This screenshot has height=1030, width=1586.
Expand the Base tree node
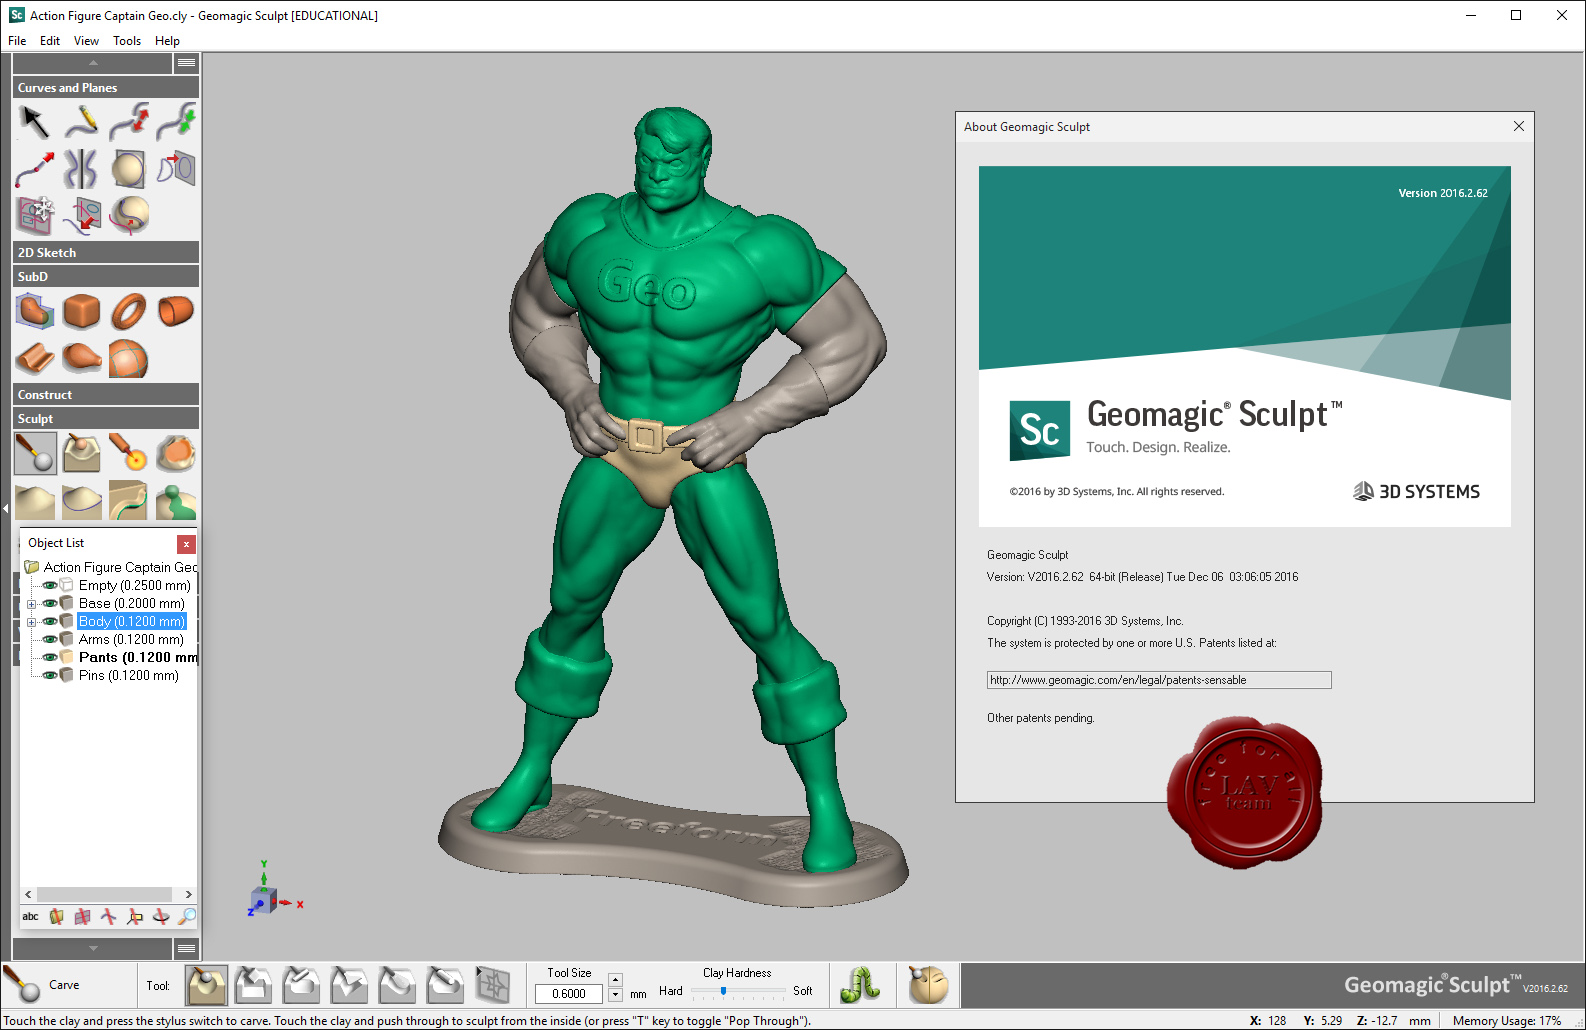[32, 604]
